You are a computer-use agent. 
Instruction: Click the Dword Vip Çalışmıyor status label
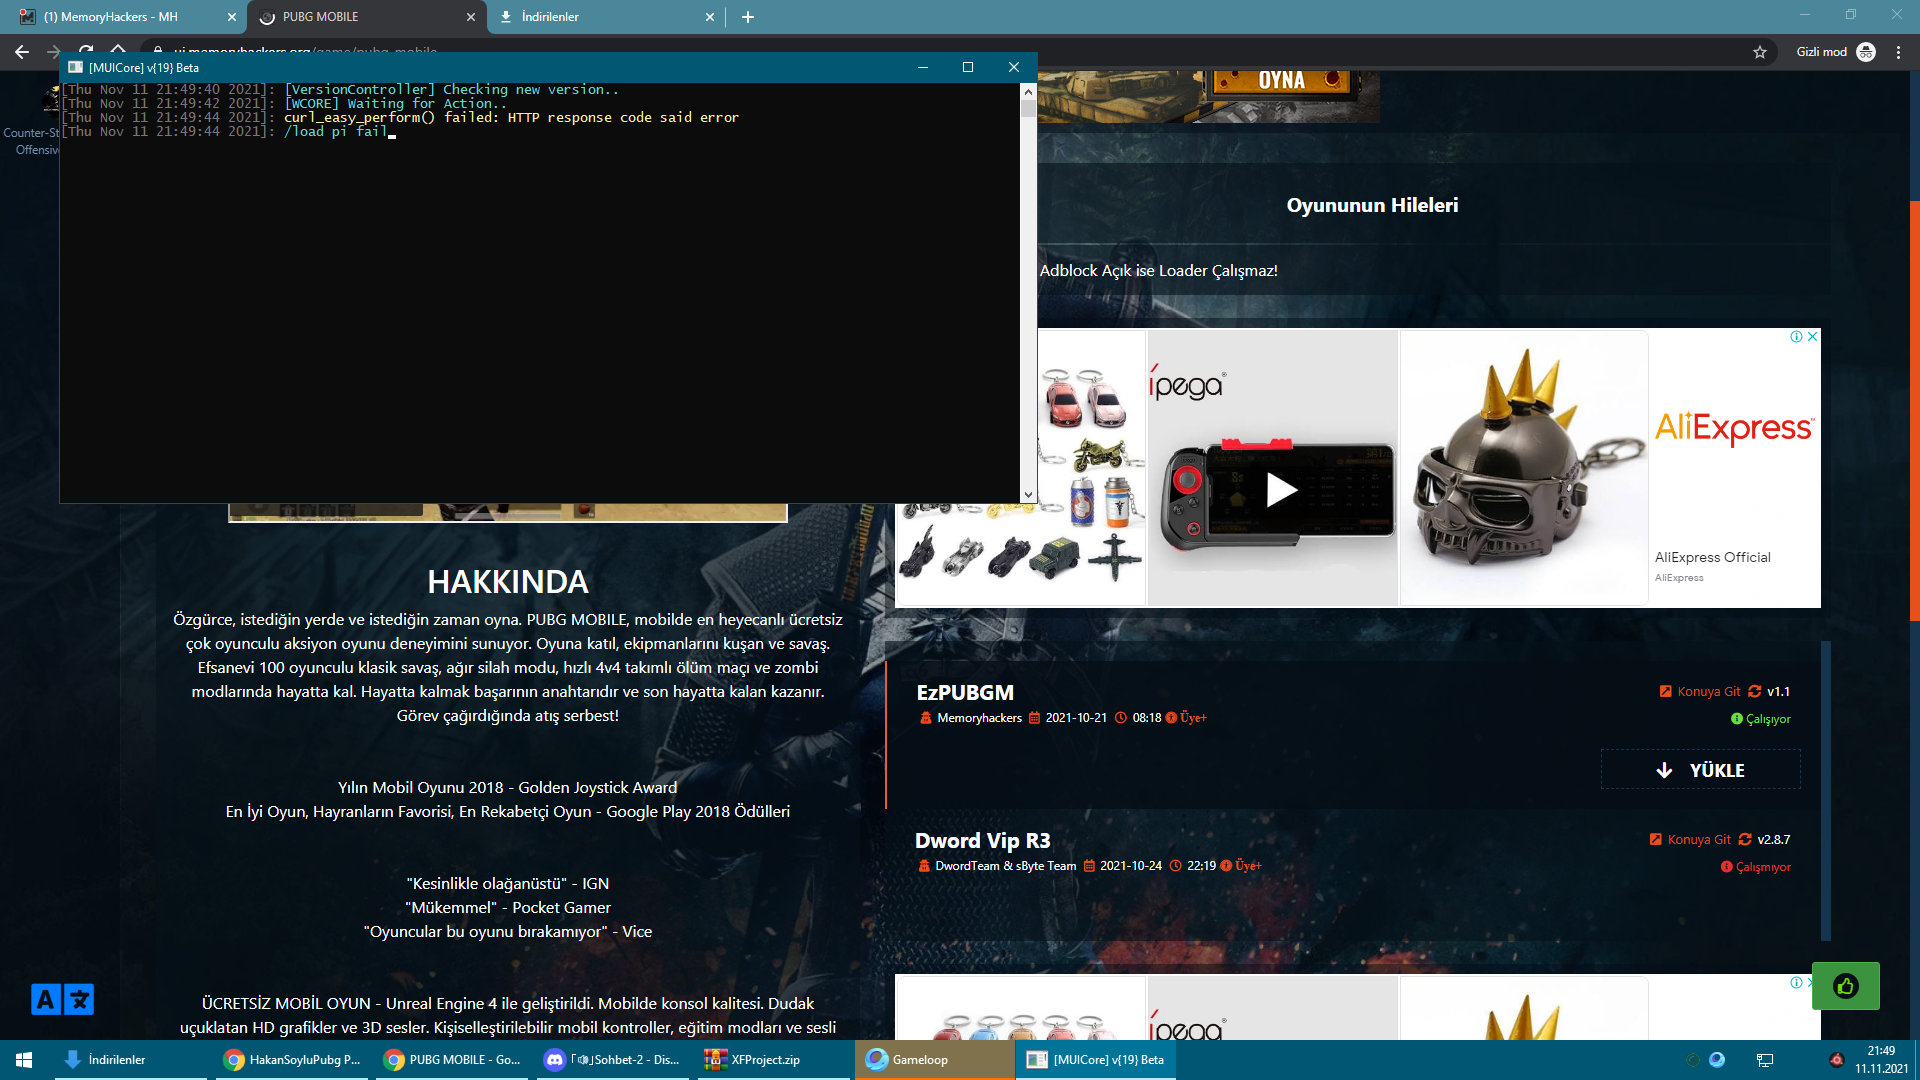[1756, 867]
